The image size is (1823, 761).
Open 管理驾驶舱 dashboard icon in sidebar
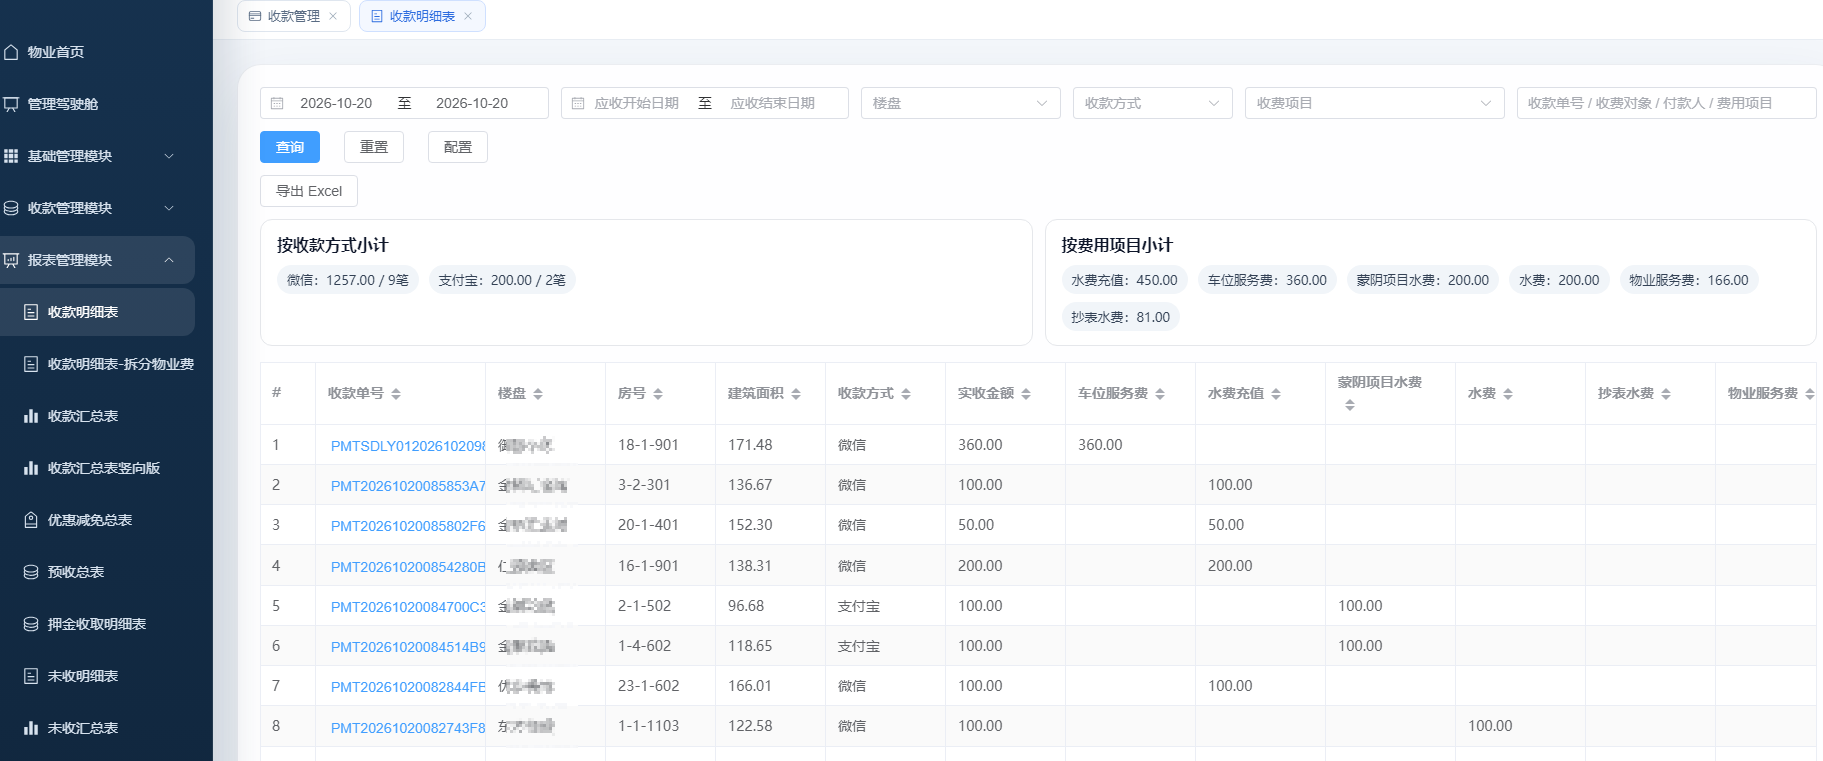click(11, 104)
